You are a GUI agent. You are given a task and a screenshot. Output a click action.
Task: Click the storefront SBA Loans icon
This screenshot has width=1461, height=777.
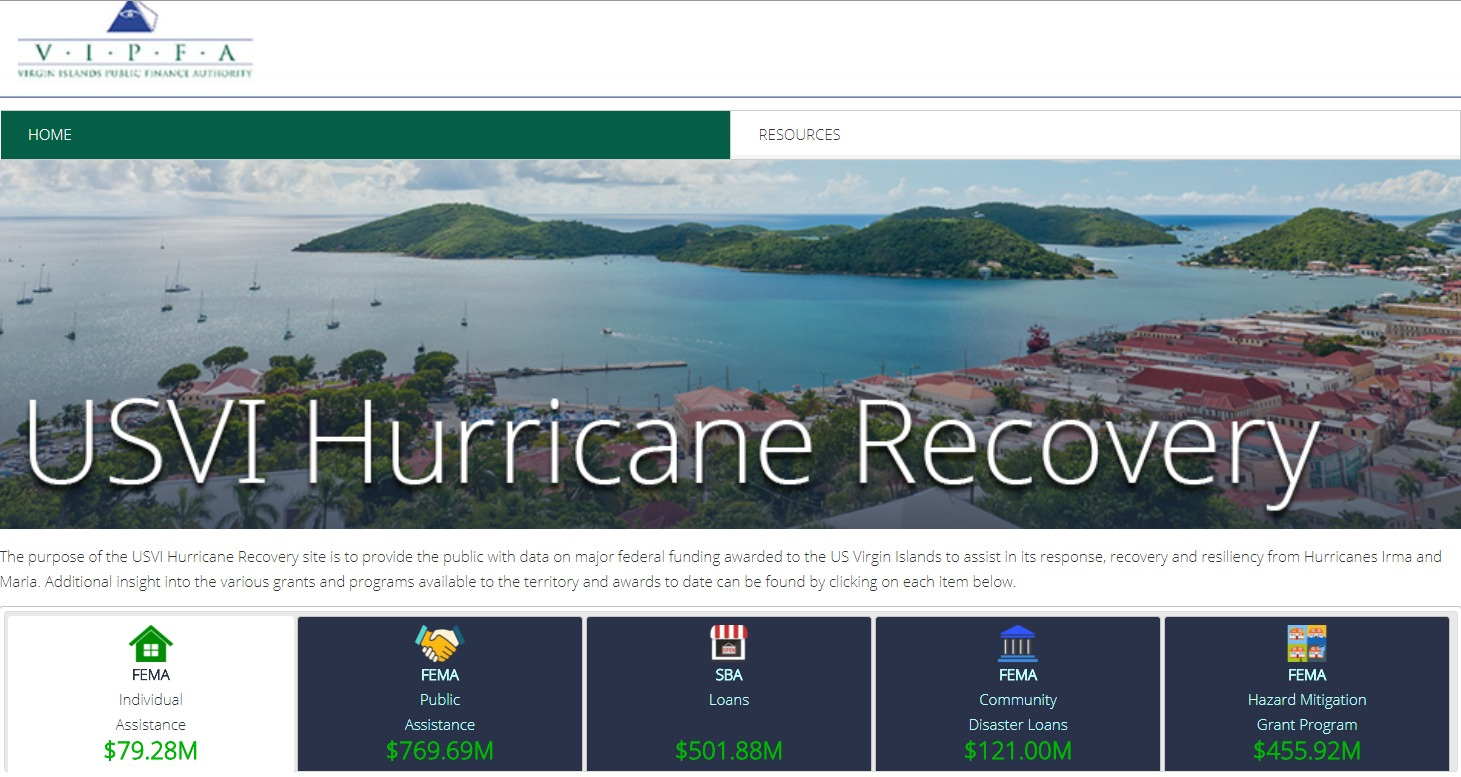(728, 643)
